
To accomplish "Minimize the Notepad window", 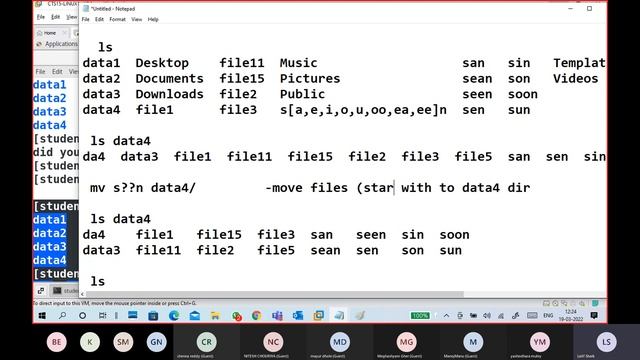I will click(571, 9).
